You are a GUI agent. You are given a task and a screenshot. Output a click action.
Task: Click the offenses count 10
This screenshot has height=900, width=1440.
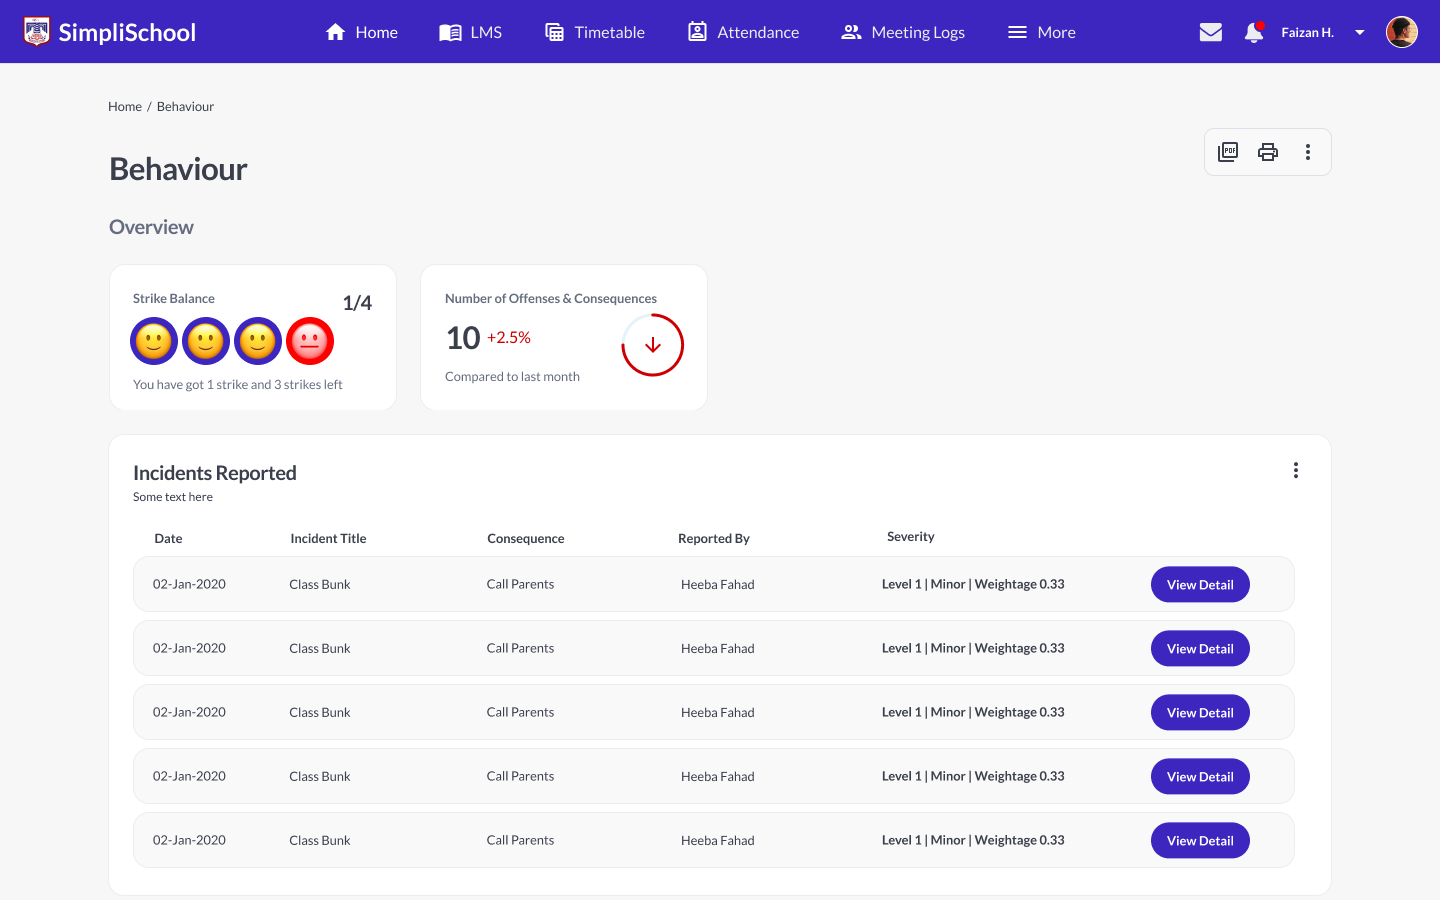tap(463, 338)
